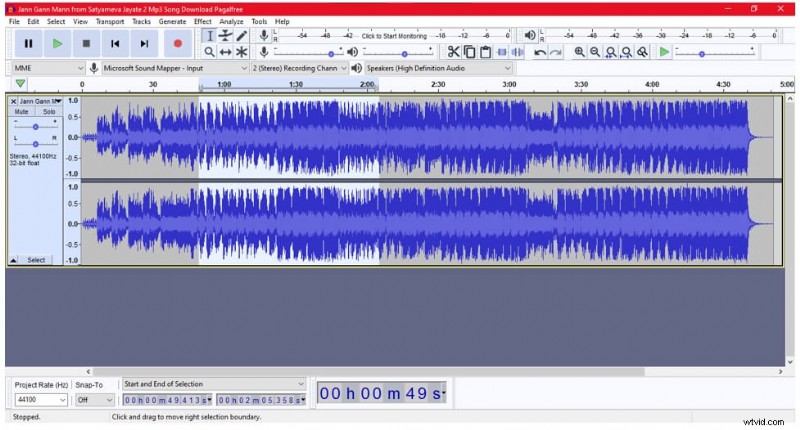
Task: Open the 2 (Stereo) Recording Channels dropdown
Action: [x=299, y=68]
